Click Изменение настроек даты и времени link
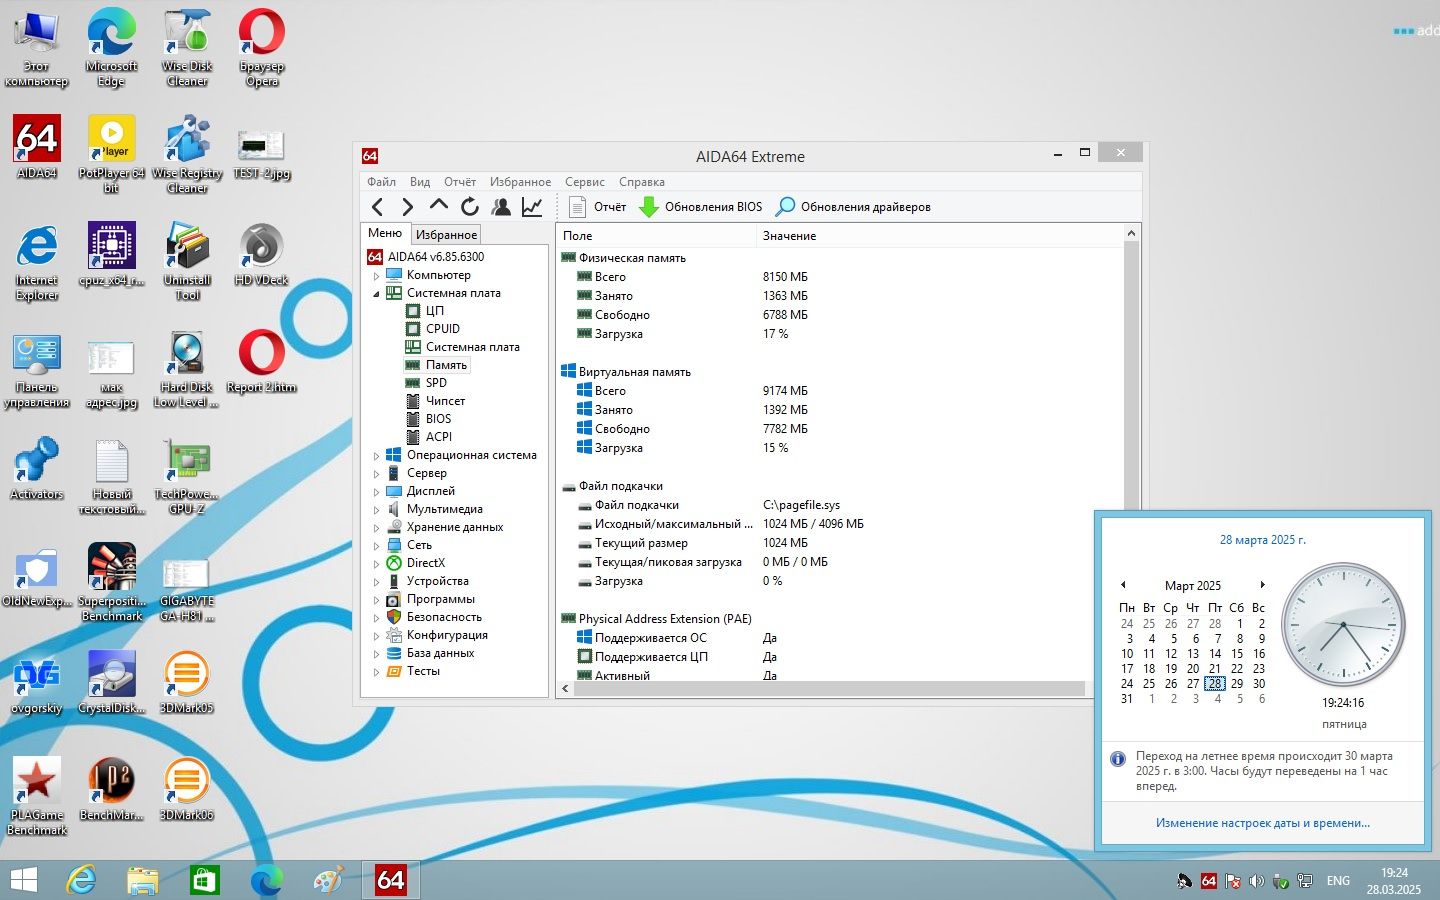 pos(1262,823)
